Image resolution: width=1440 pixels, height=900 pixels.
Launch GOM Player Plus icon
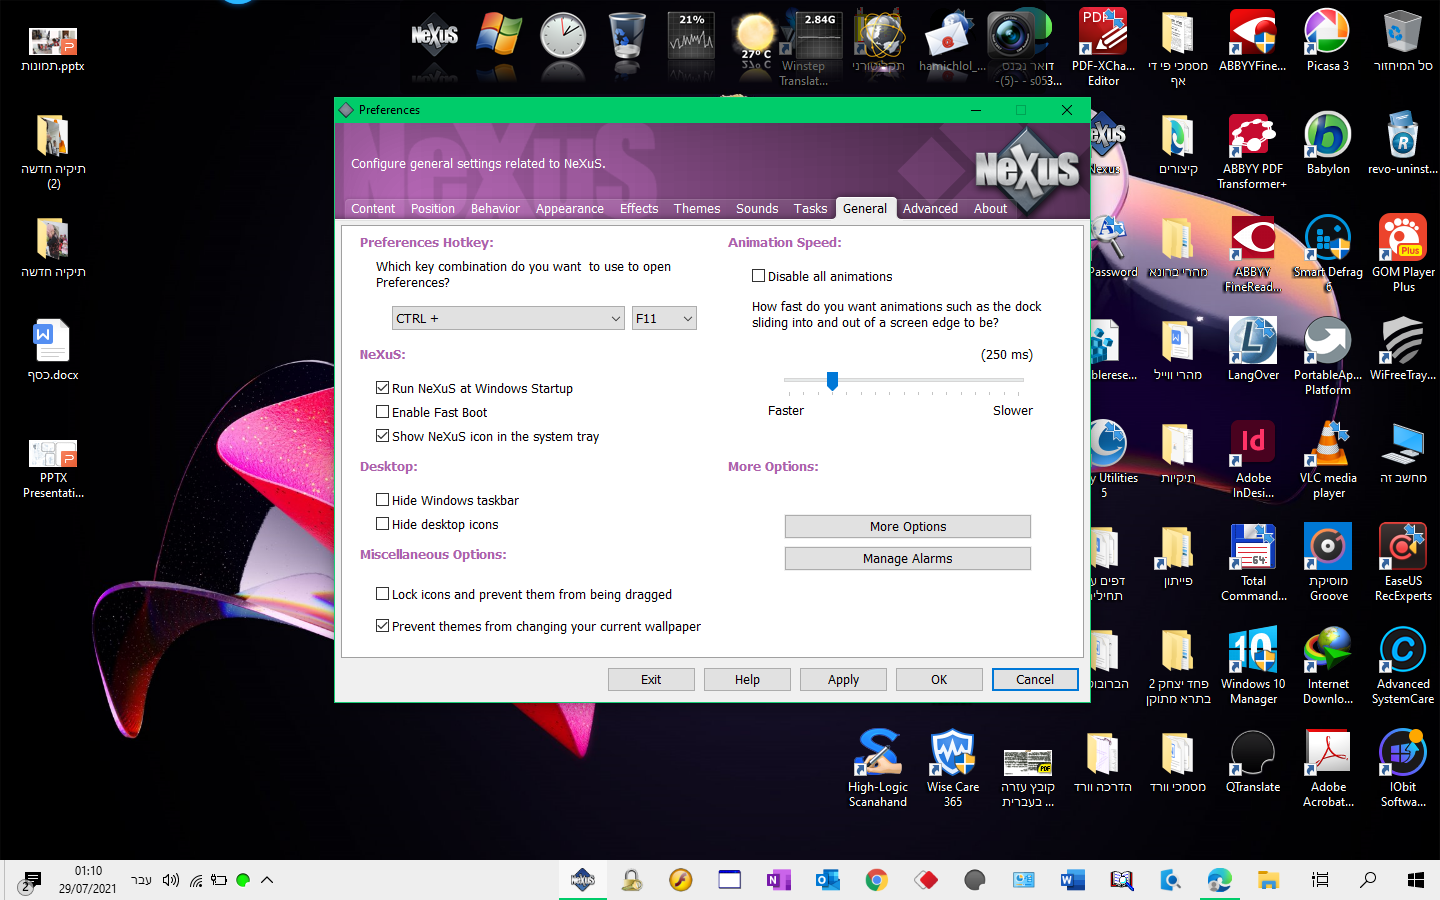(x=1403, y=253)
